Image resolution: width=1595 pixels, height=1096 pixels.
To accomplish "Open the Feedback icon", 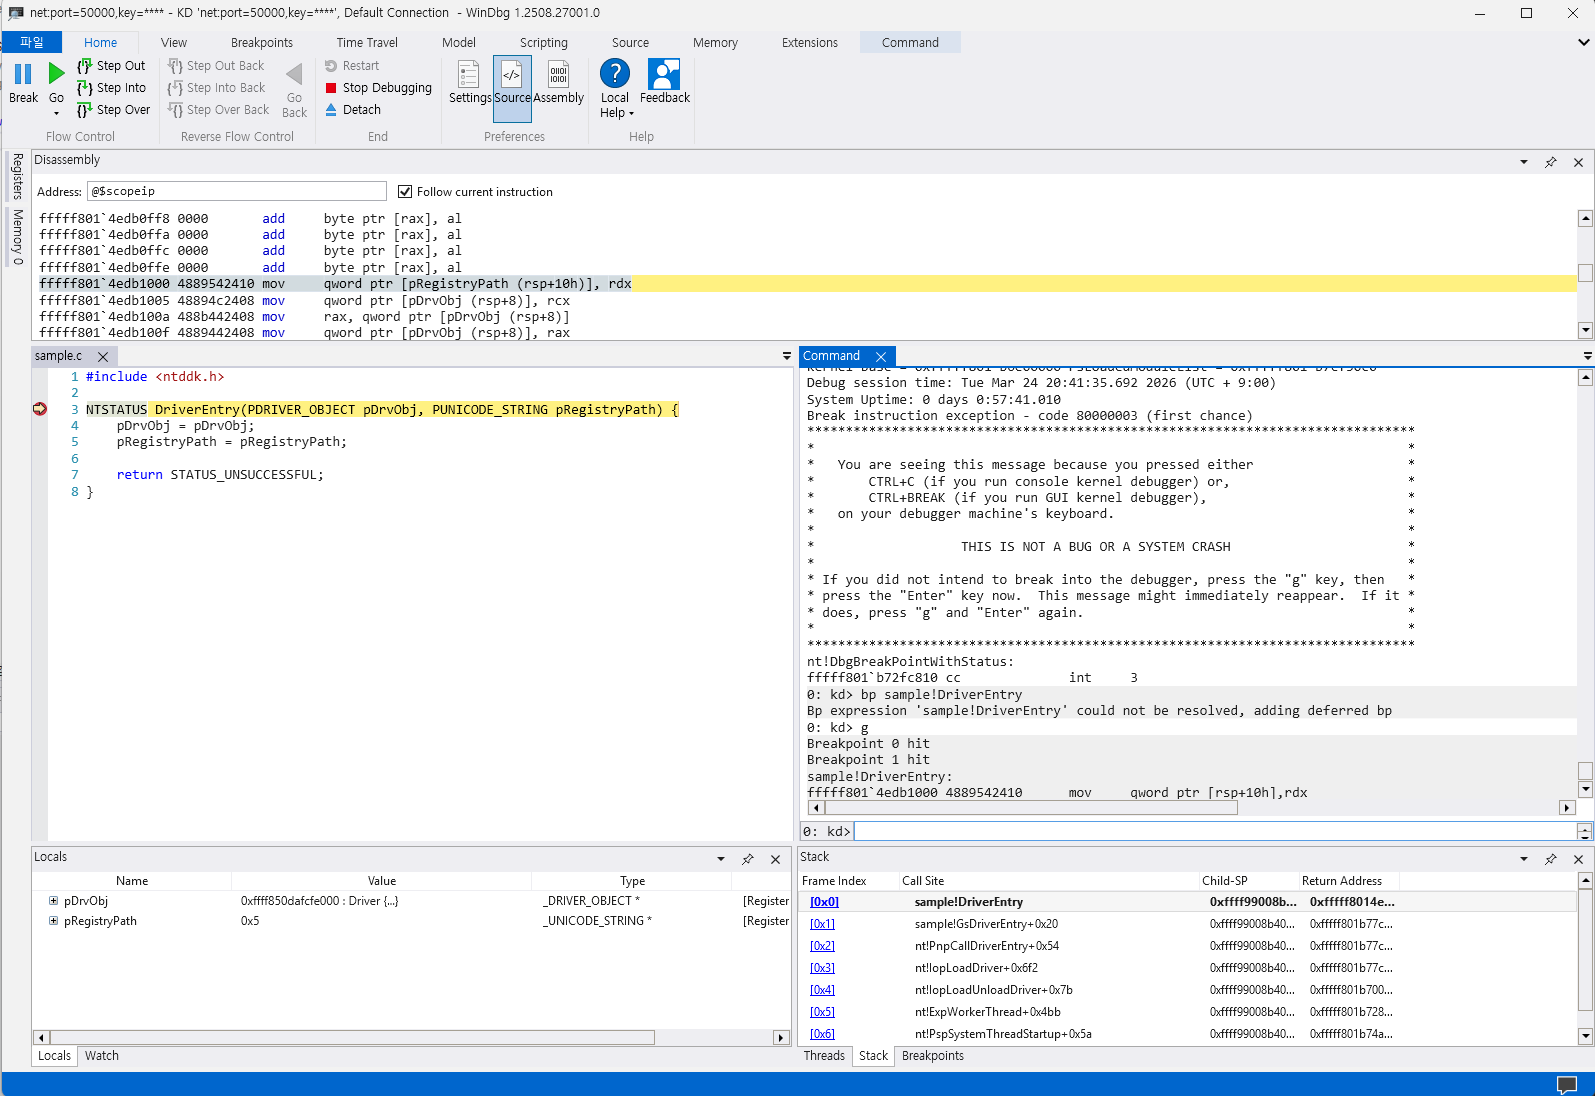I will (664, 75).
